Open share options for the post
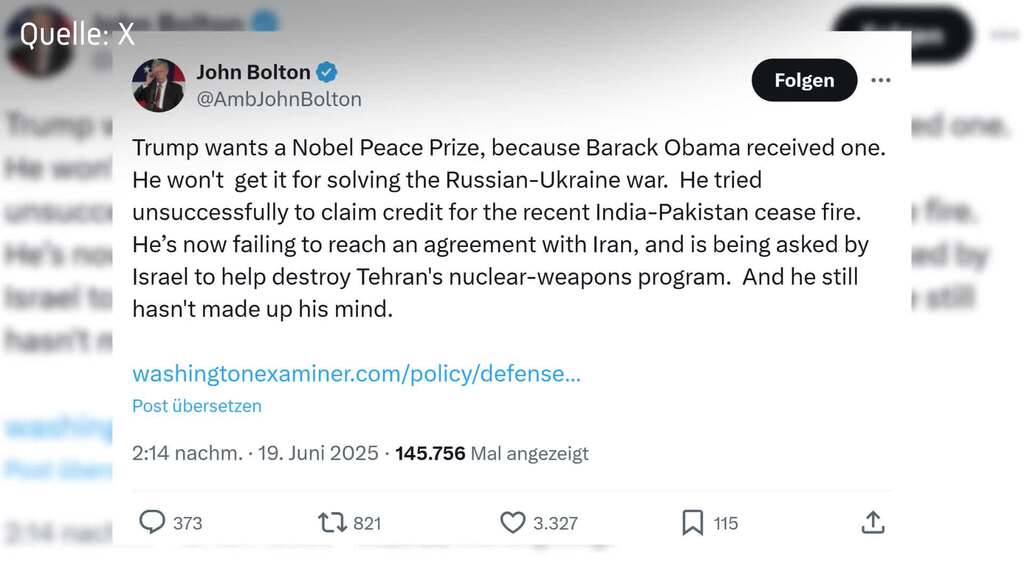The image size is (1024, 576). pos(873,521)
